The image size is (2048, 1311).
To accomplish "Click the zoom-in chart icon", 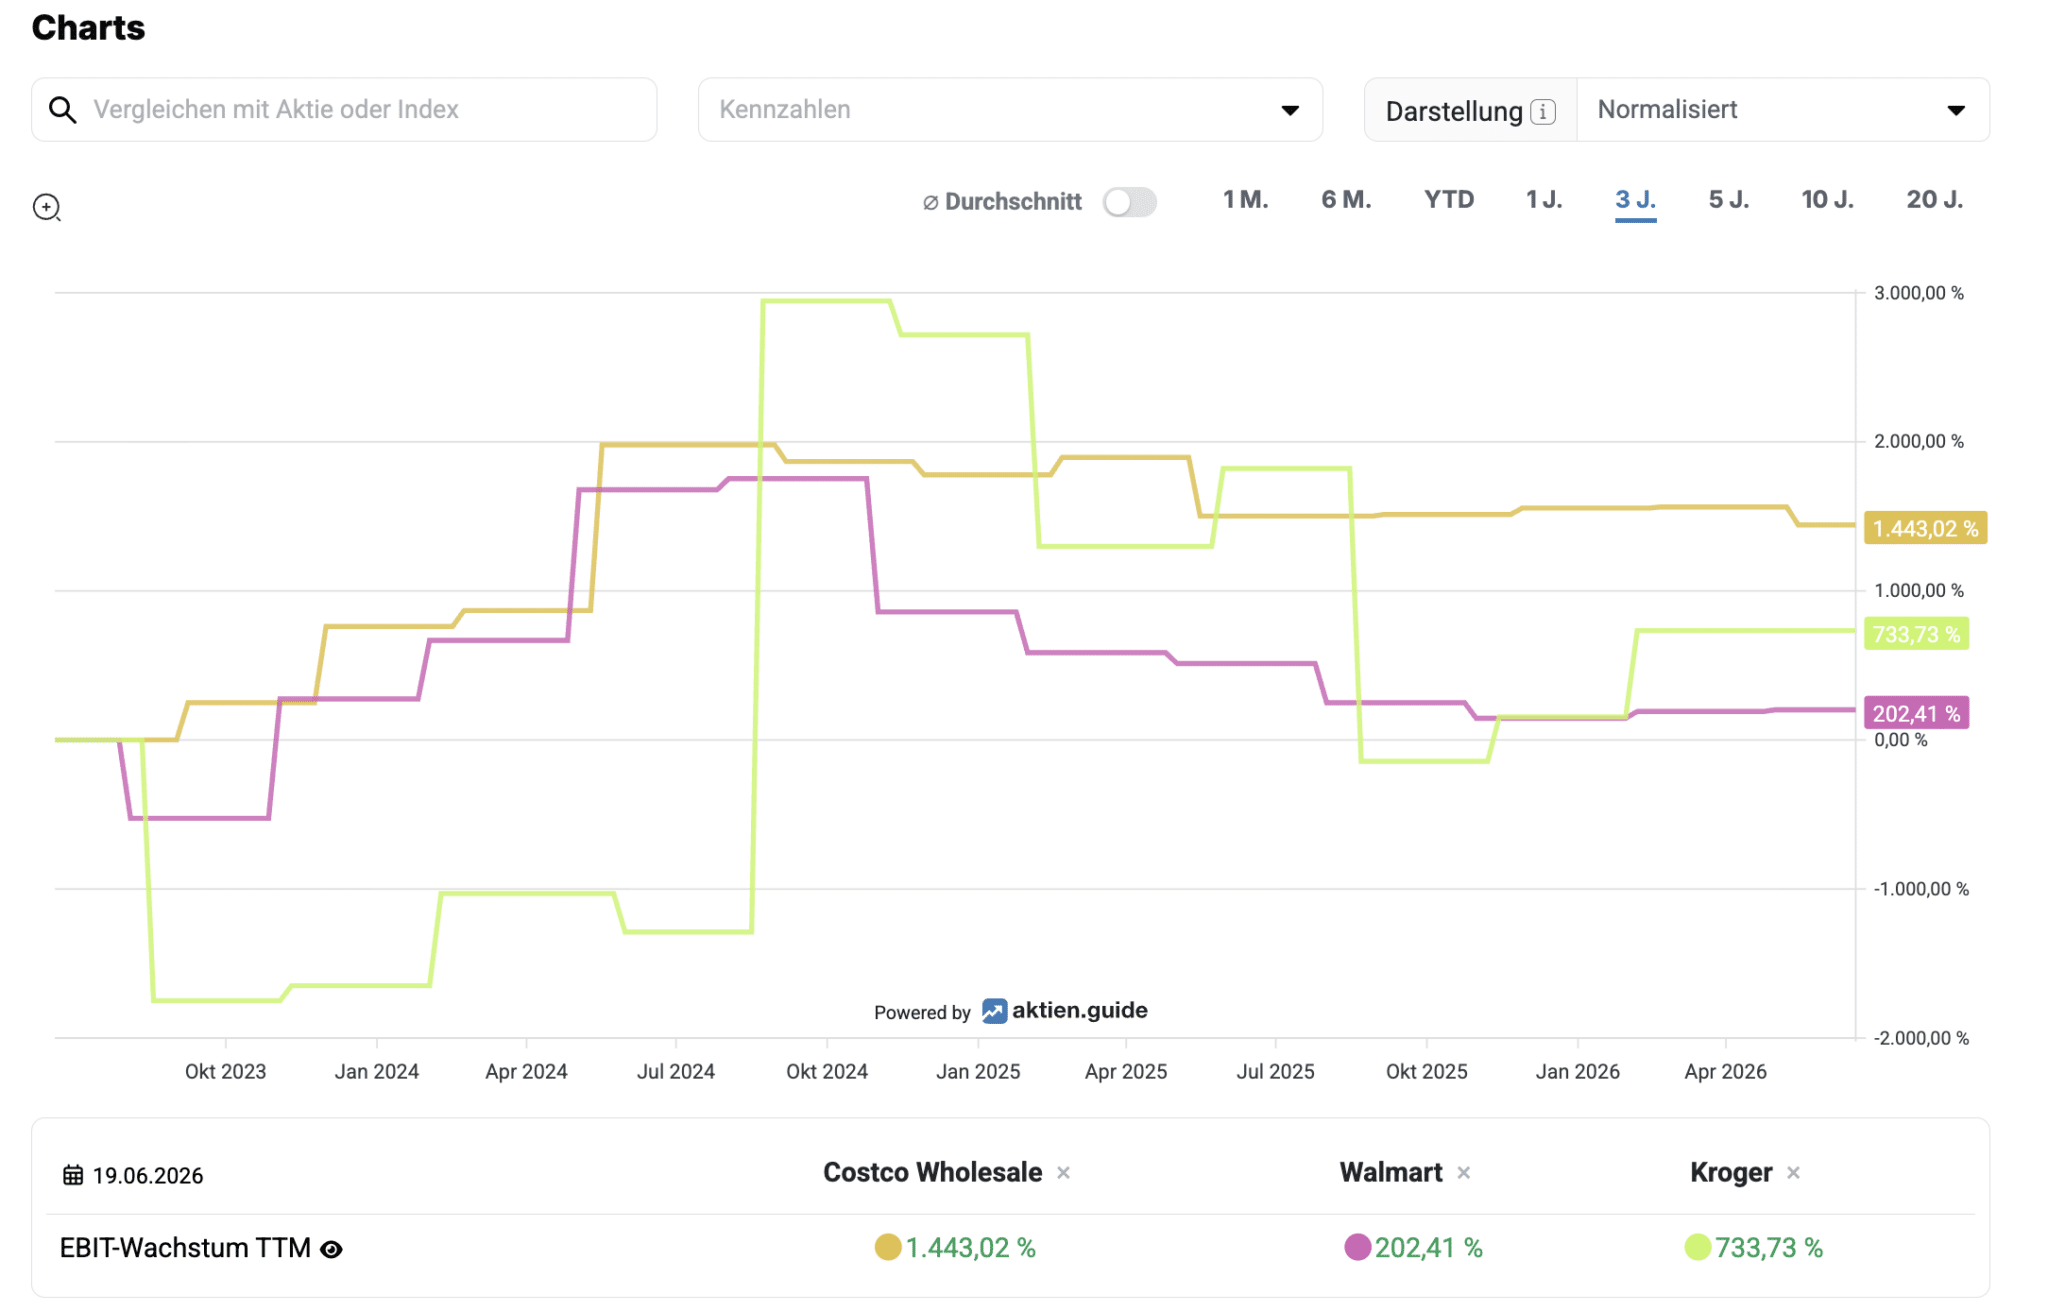I will [x=47, y=207].
